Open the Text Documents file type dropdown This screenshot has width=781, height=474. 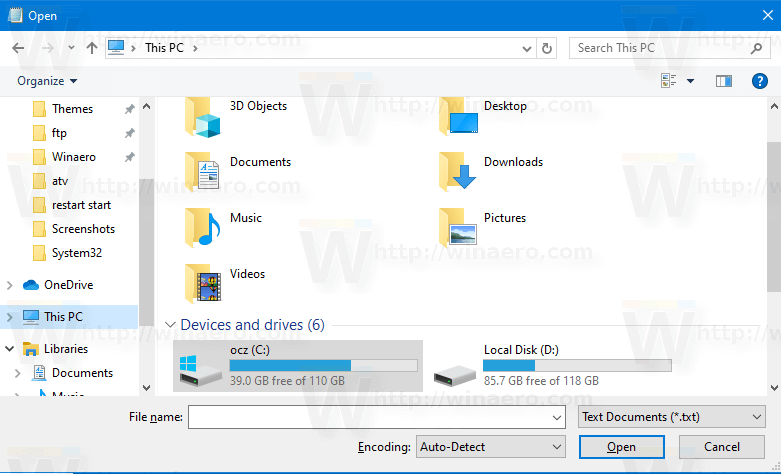tap(671, 417)
